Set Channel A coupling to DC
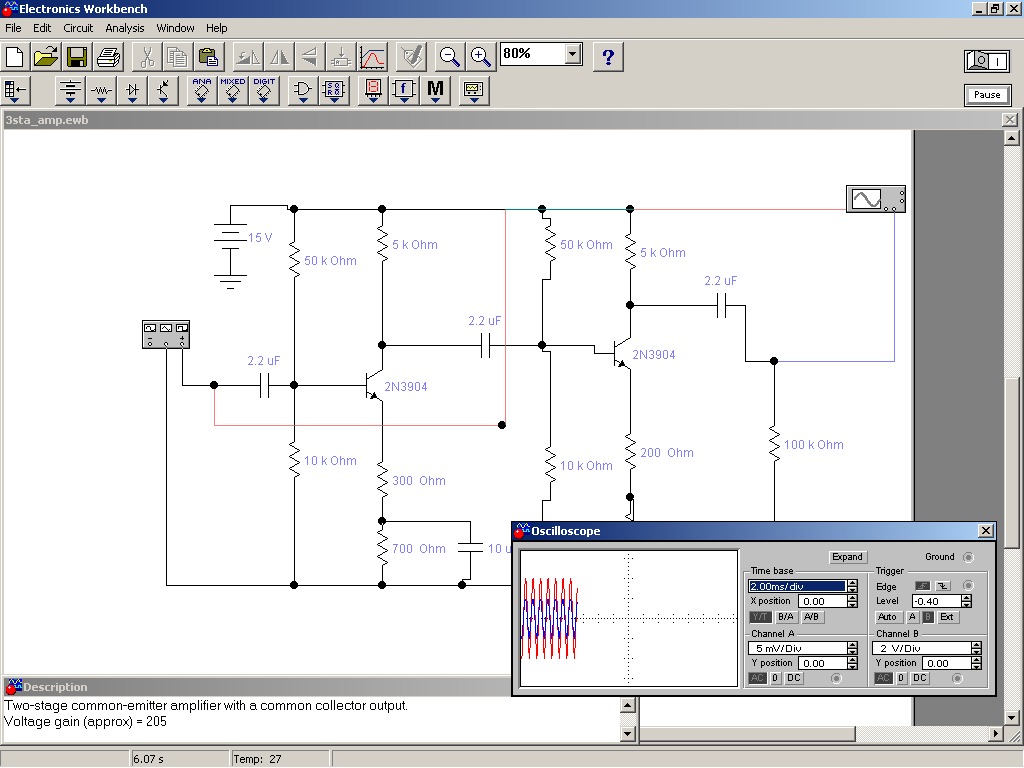1024x768 pixels. [793, 679]
